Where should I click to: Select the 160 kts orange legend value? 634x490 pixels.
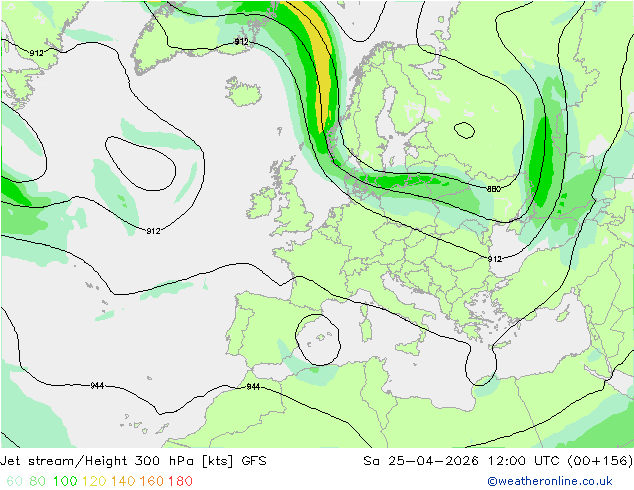(152, 481)
